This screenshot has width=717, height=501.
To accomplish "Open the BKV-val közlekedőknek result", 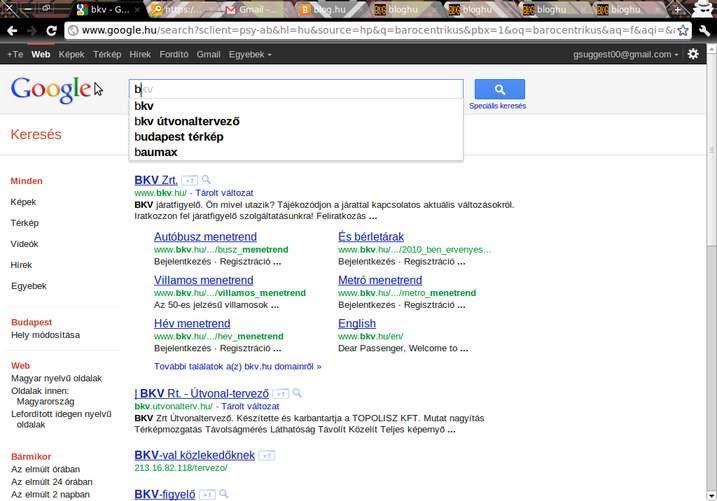I will [x=194, y=456].
